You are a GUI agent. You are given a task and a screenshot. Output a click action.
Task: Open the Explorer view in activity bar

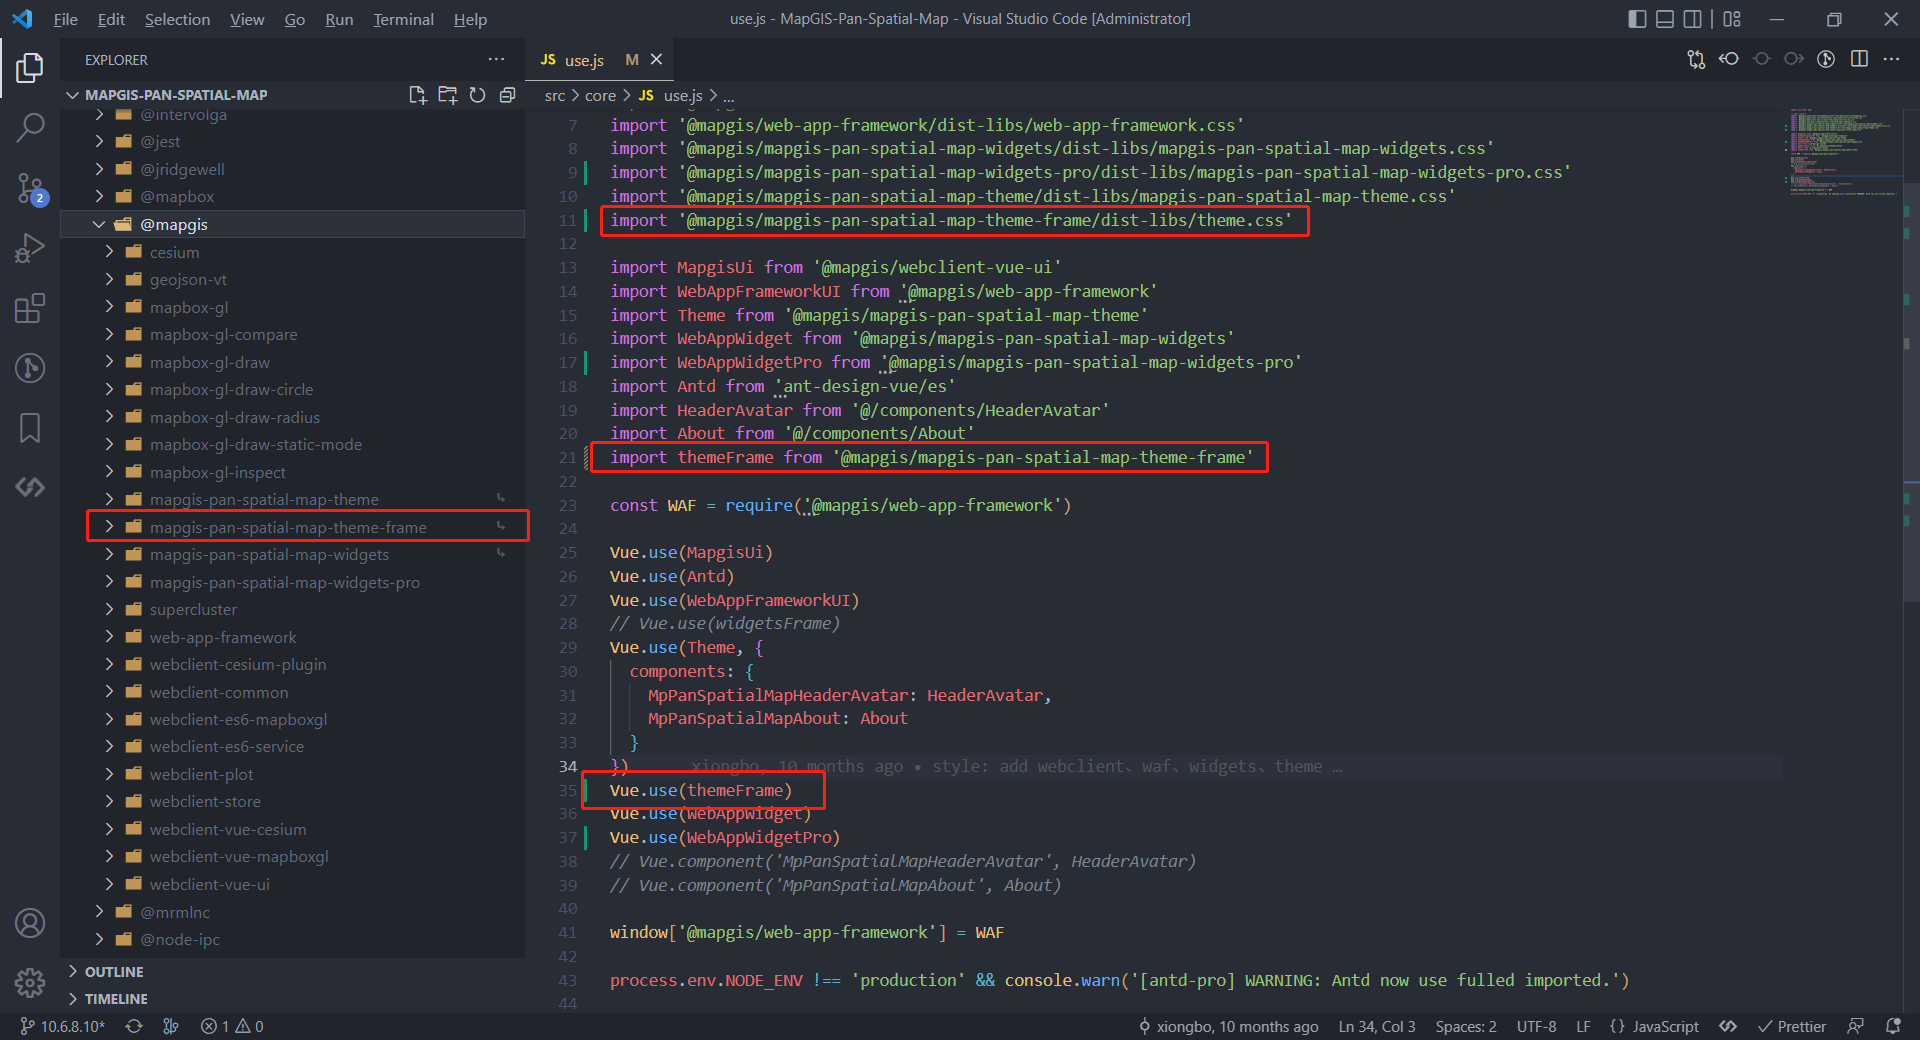point(30,68)
